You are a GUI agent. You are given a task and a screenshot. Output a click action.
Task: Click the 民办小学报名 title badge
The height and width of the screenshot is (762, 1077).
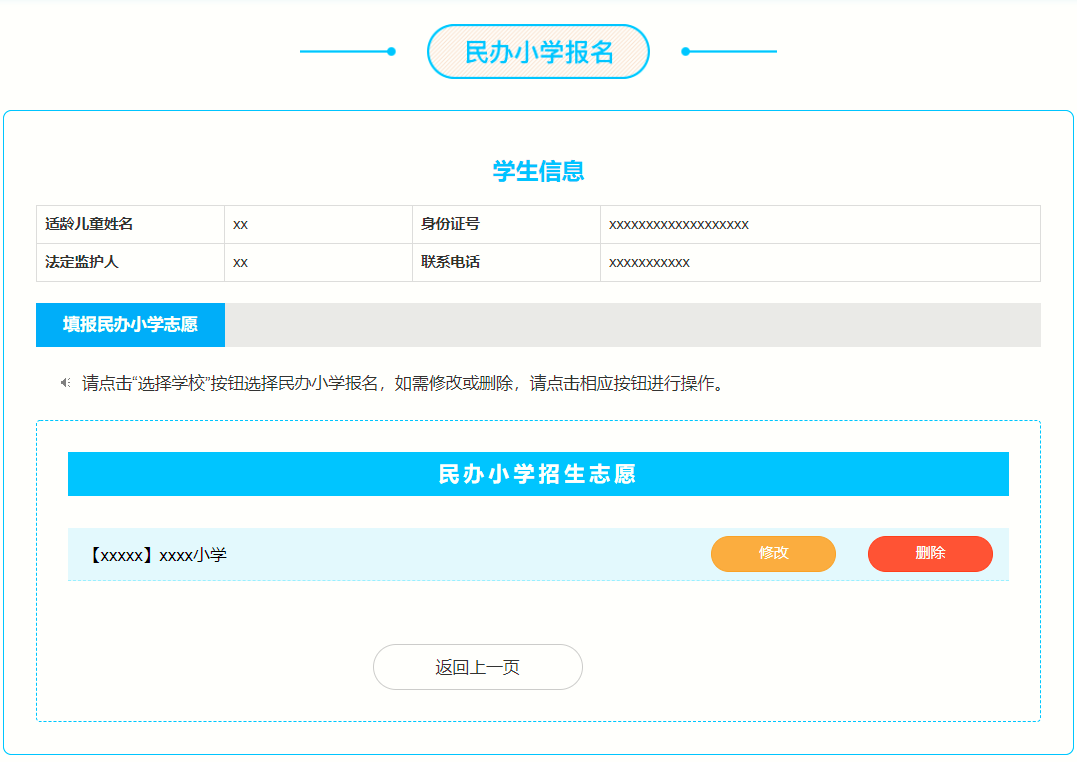click(x=538, y=52)
